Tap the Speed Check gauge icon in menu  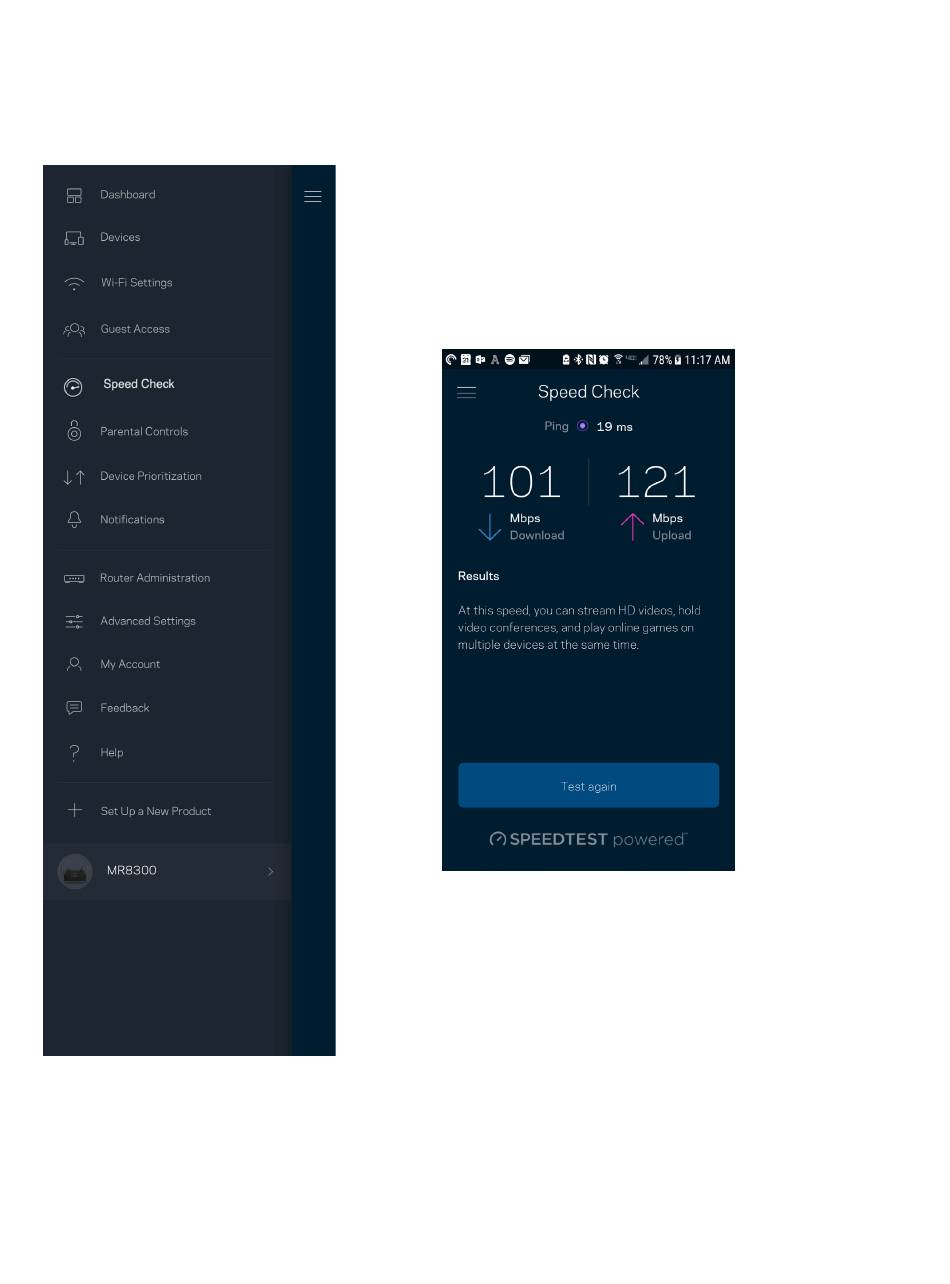tap(74, 385)
